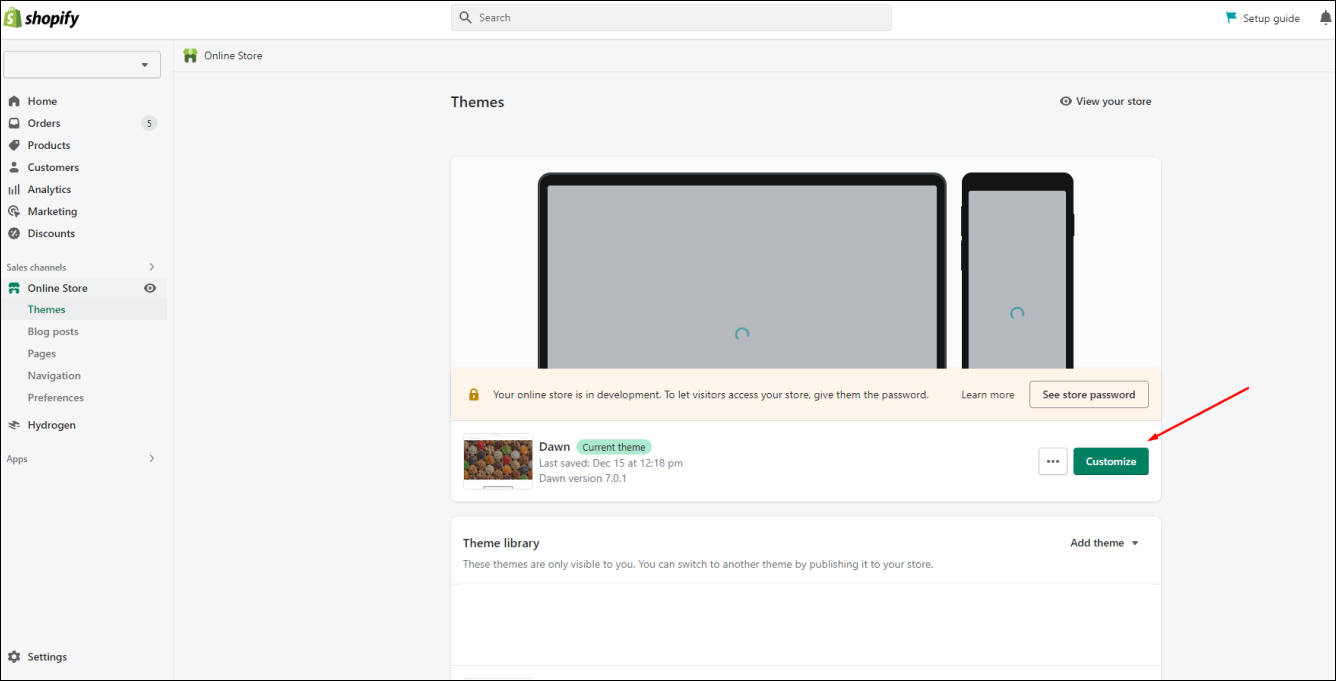Open Hydrogen sales channel
The height and width of the screenshot is (681, 1336).
52,425
